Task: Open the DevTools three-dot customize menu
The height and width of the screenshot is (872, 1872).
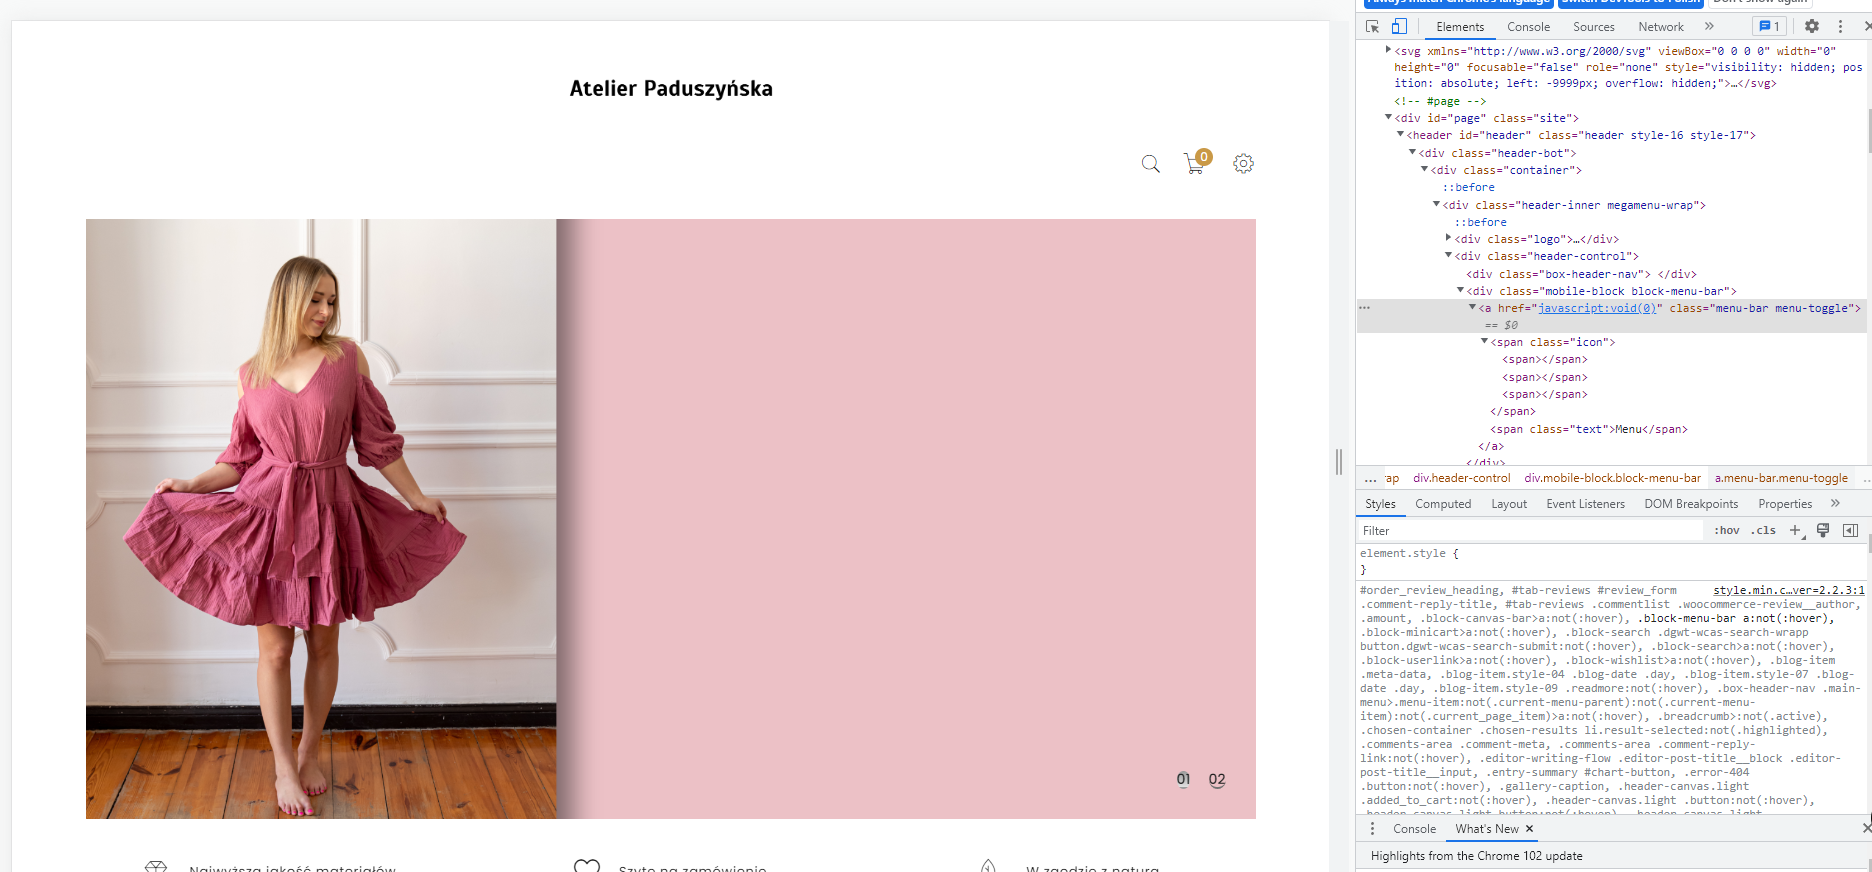Action: point(1840,27)
